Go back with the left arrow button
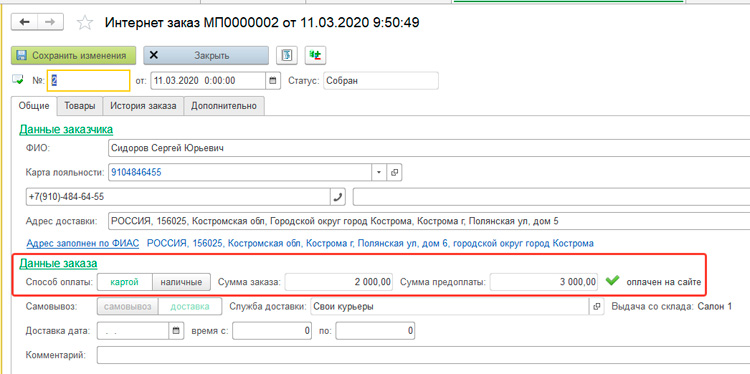The width and height of the screenshot is (750, 374). pyautogui.click(x=25, y=22)
